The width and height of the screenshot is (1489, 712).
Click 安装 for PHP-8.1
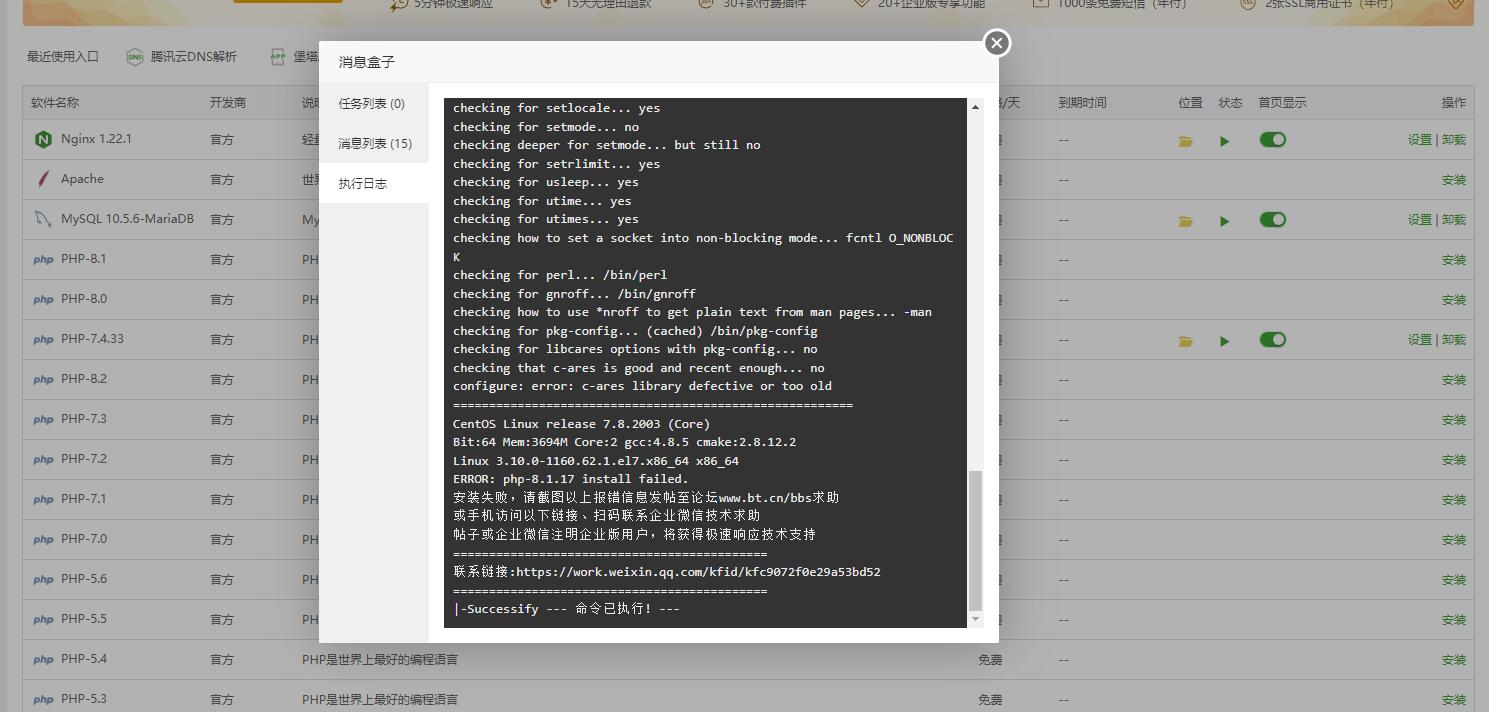click(1454, 260)
